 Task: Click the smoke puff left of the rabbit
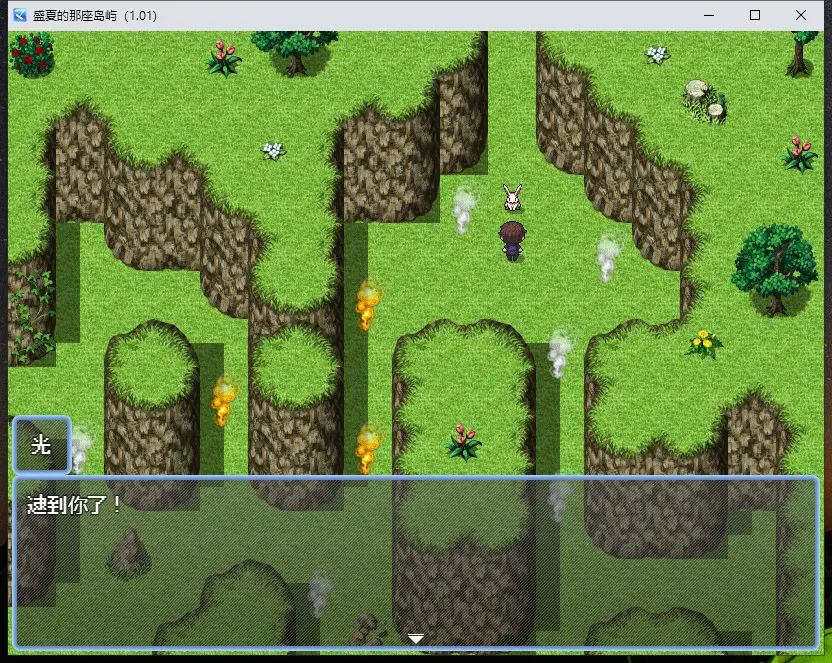click(464, 208)
